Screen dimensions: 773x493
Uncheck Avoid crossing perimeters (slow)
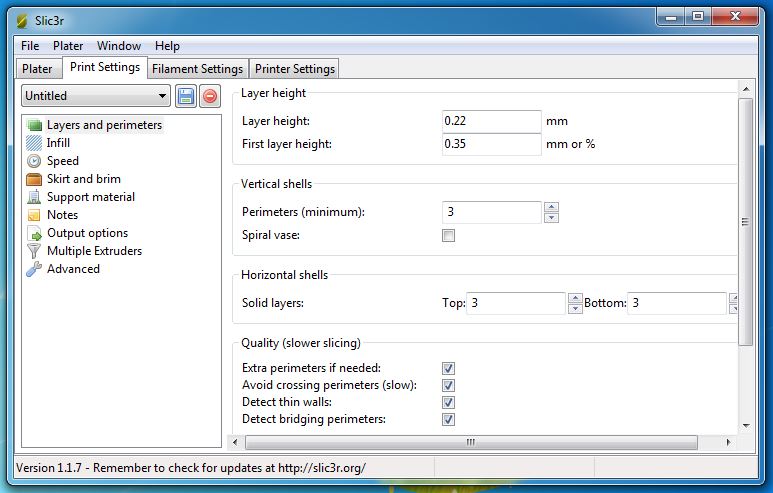[448, 385]
